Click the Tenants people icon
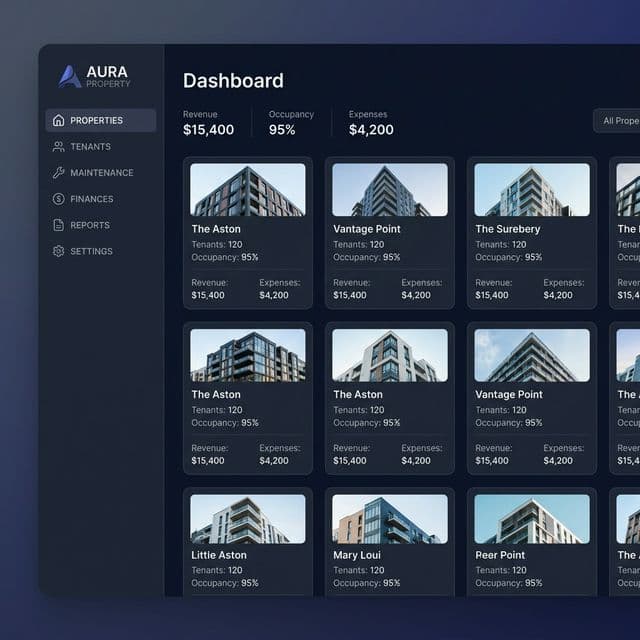 pos(58,147)
